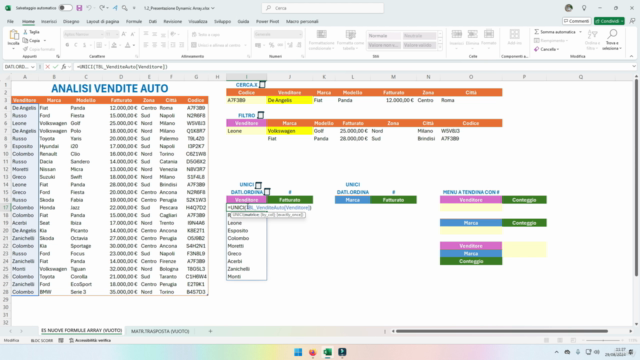This screenshot has width=640, height=360.
Task: Open the file name dropdown in title bar
Action: coord(213,8)
